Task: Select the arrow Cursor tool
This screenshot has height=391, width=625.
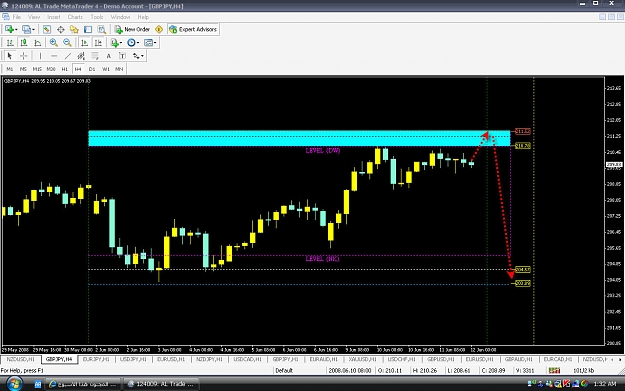Action: (x=10, y=56)
